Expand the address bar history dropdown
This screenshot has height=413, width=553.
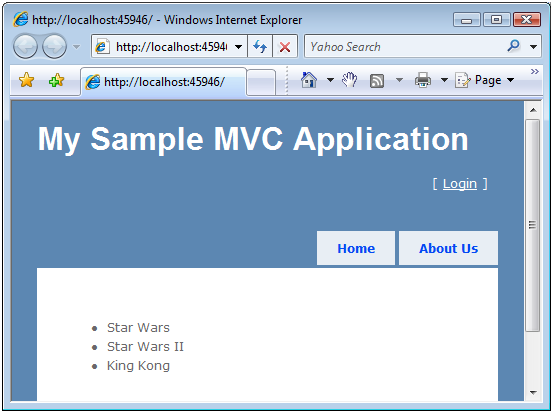pyautogui.click(x=239, y=47)
